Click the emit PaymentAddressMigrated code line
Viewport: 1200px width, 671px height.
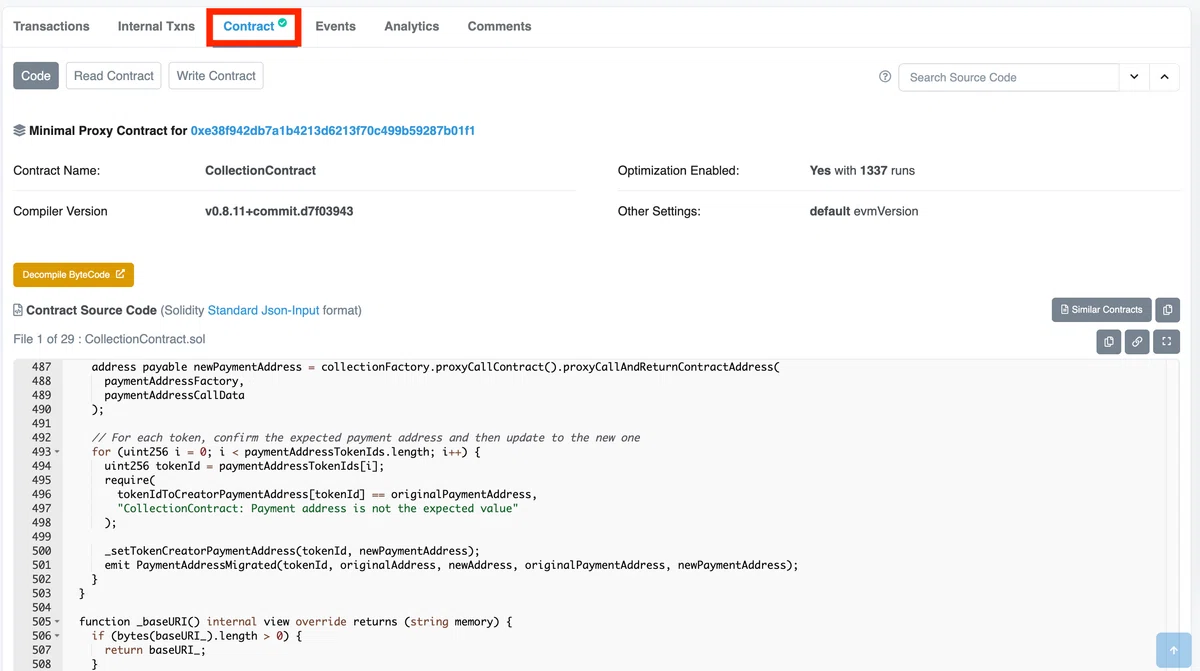[451, 565]
